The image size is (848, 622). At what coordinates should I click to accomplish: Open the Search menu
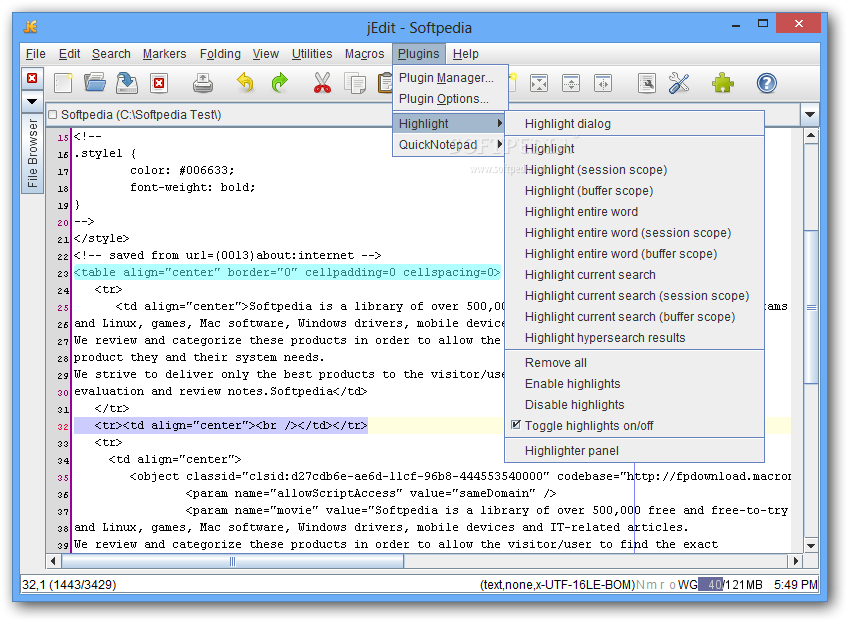click(111, 54)
